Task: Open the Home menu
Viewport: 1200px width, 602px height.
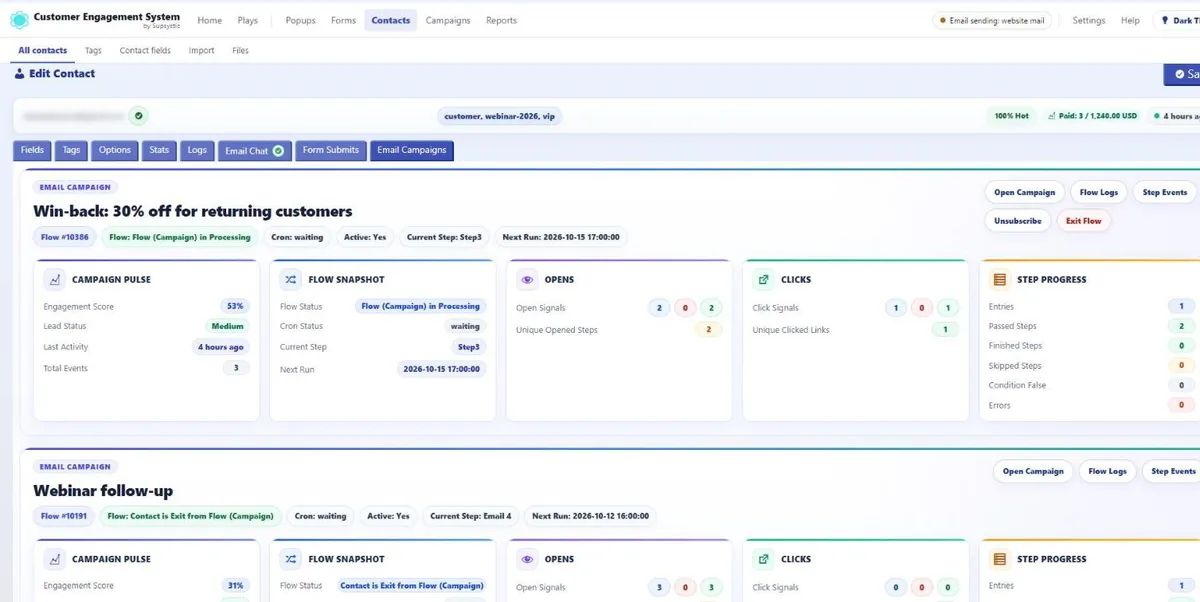Action: (210, 20)
